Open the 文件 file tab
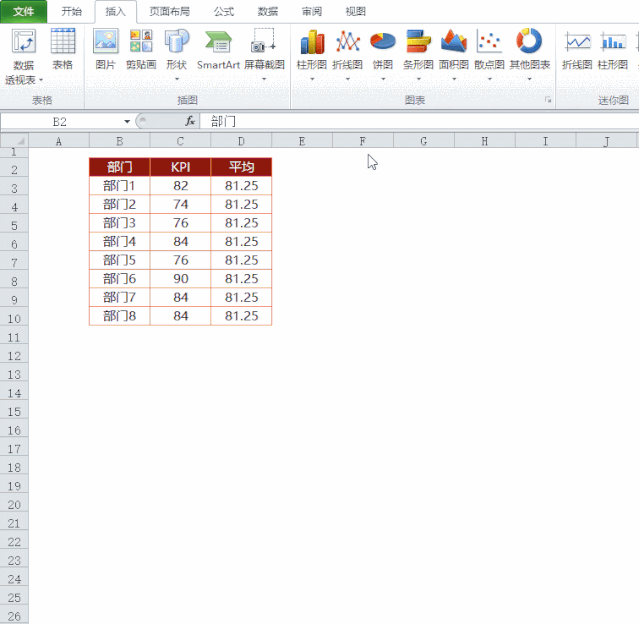The height and width of the screenshot is (624, 639). (24, 11)
